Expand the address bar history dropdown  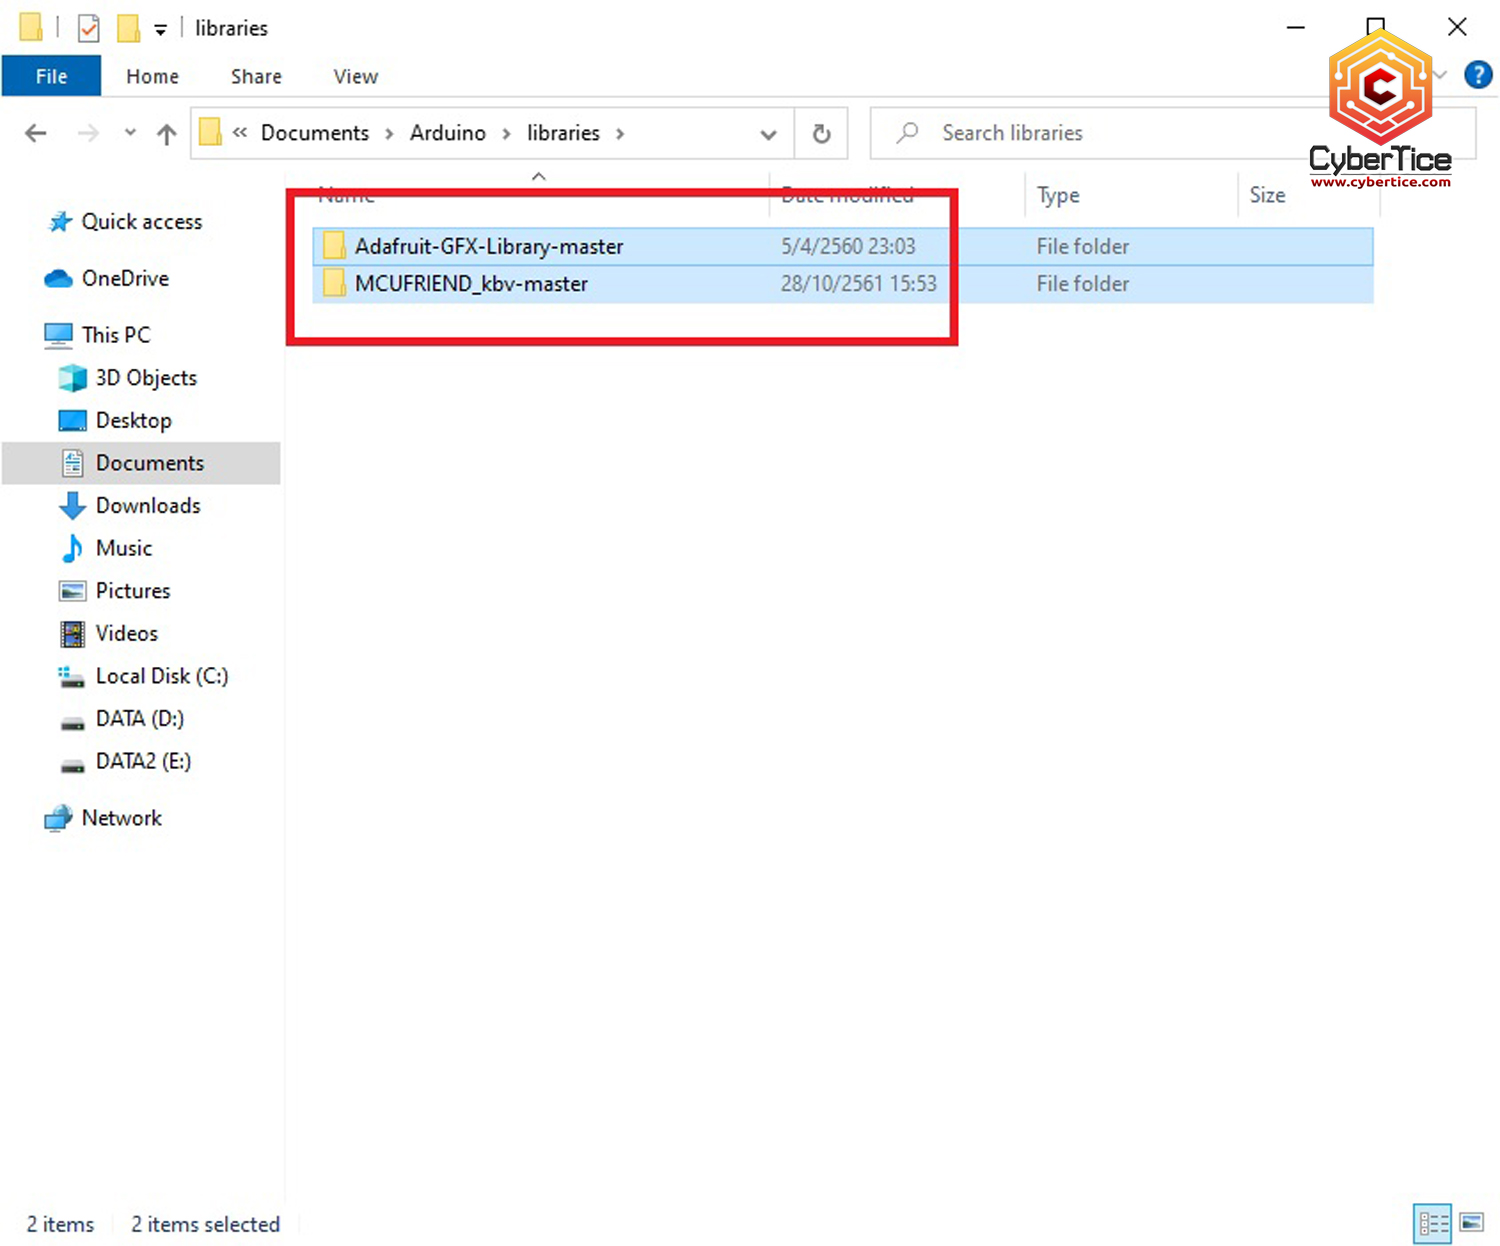768,134
